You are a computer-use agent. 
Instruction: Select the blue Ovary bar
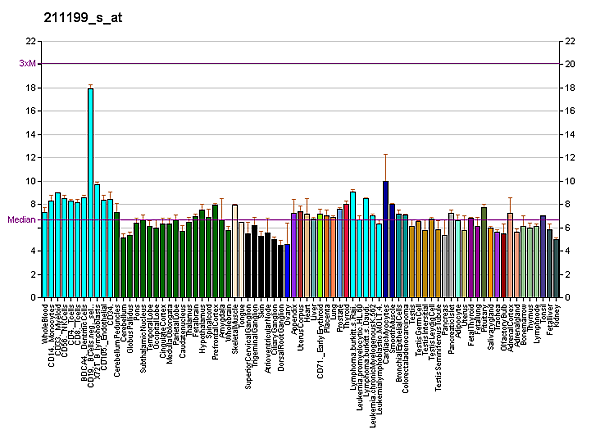(x=287, y=270)
